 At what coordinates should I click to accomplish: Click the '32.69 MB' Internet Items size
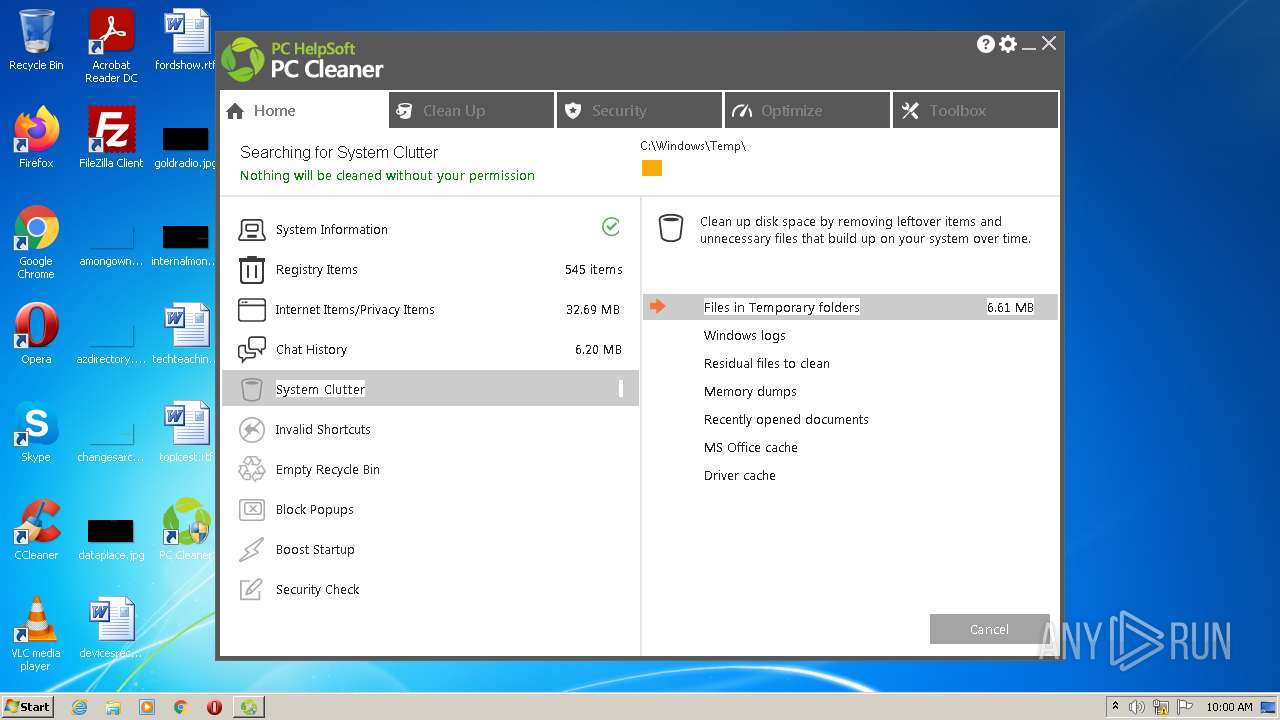593,310
